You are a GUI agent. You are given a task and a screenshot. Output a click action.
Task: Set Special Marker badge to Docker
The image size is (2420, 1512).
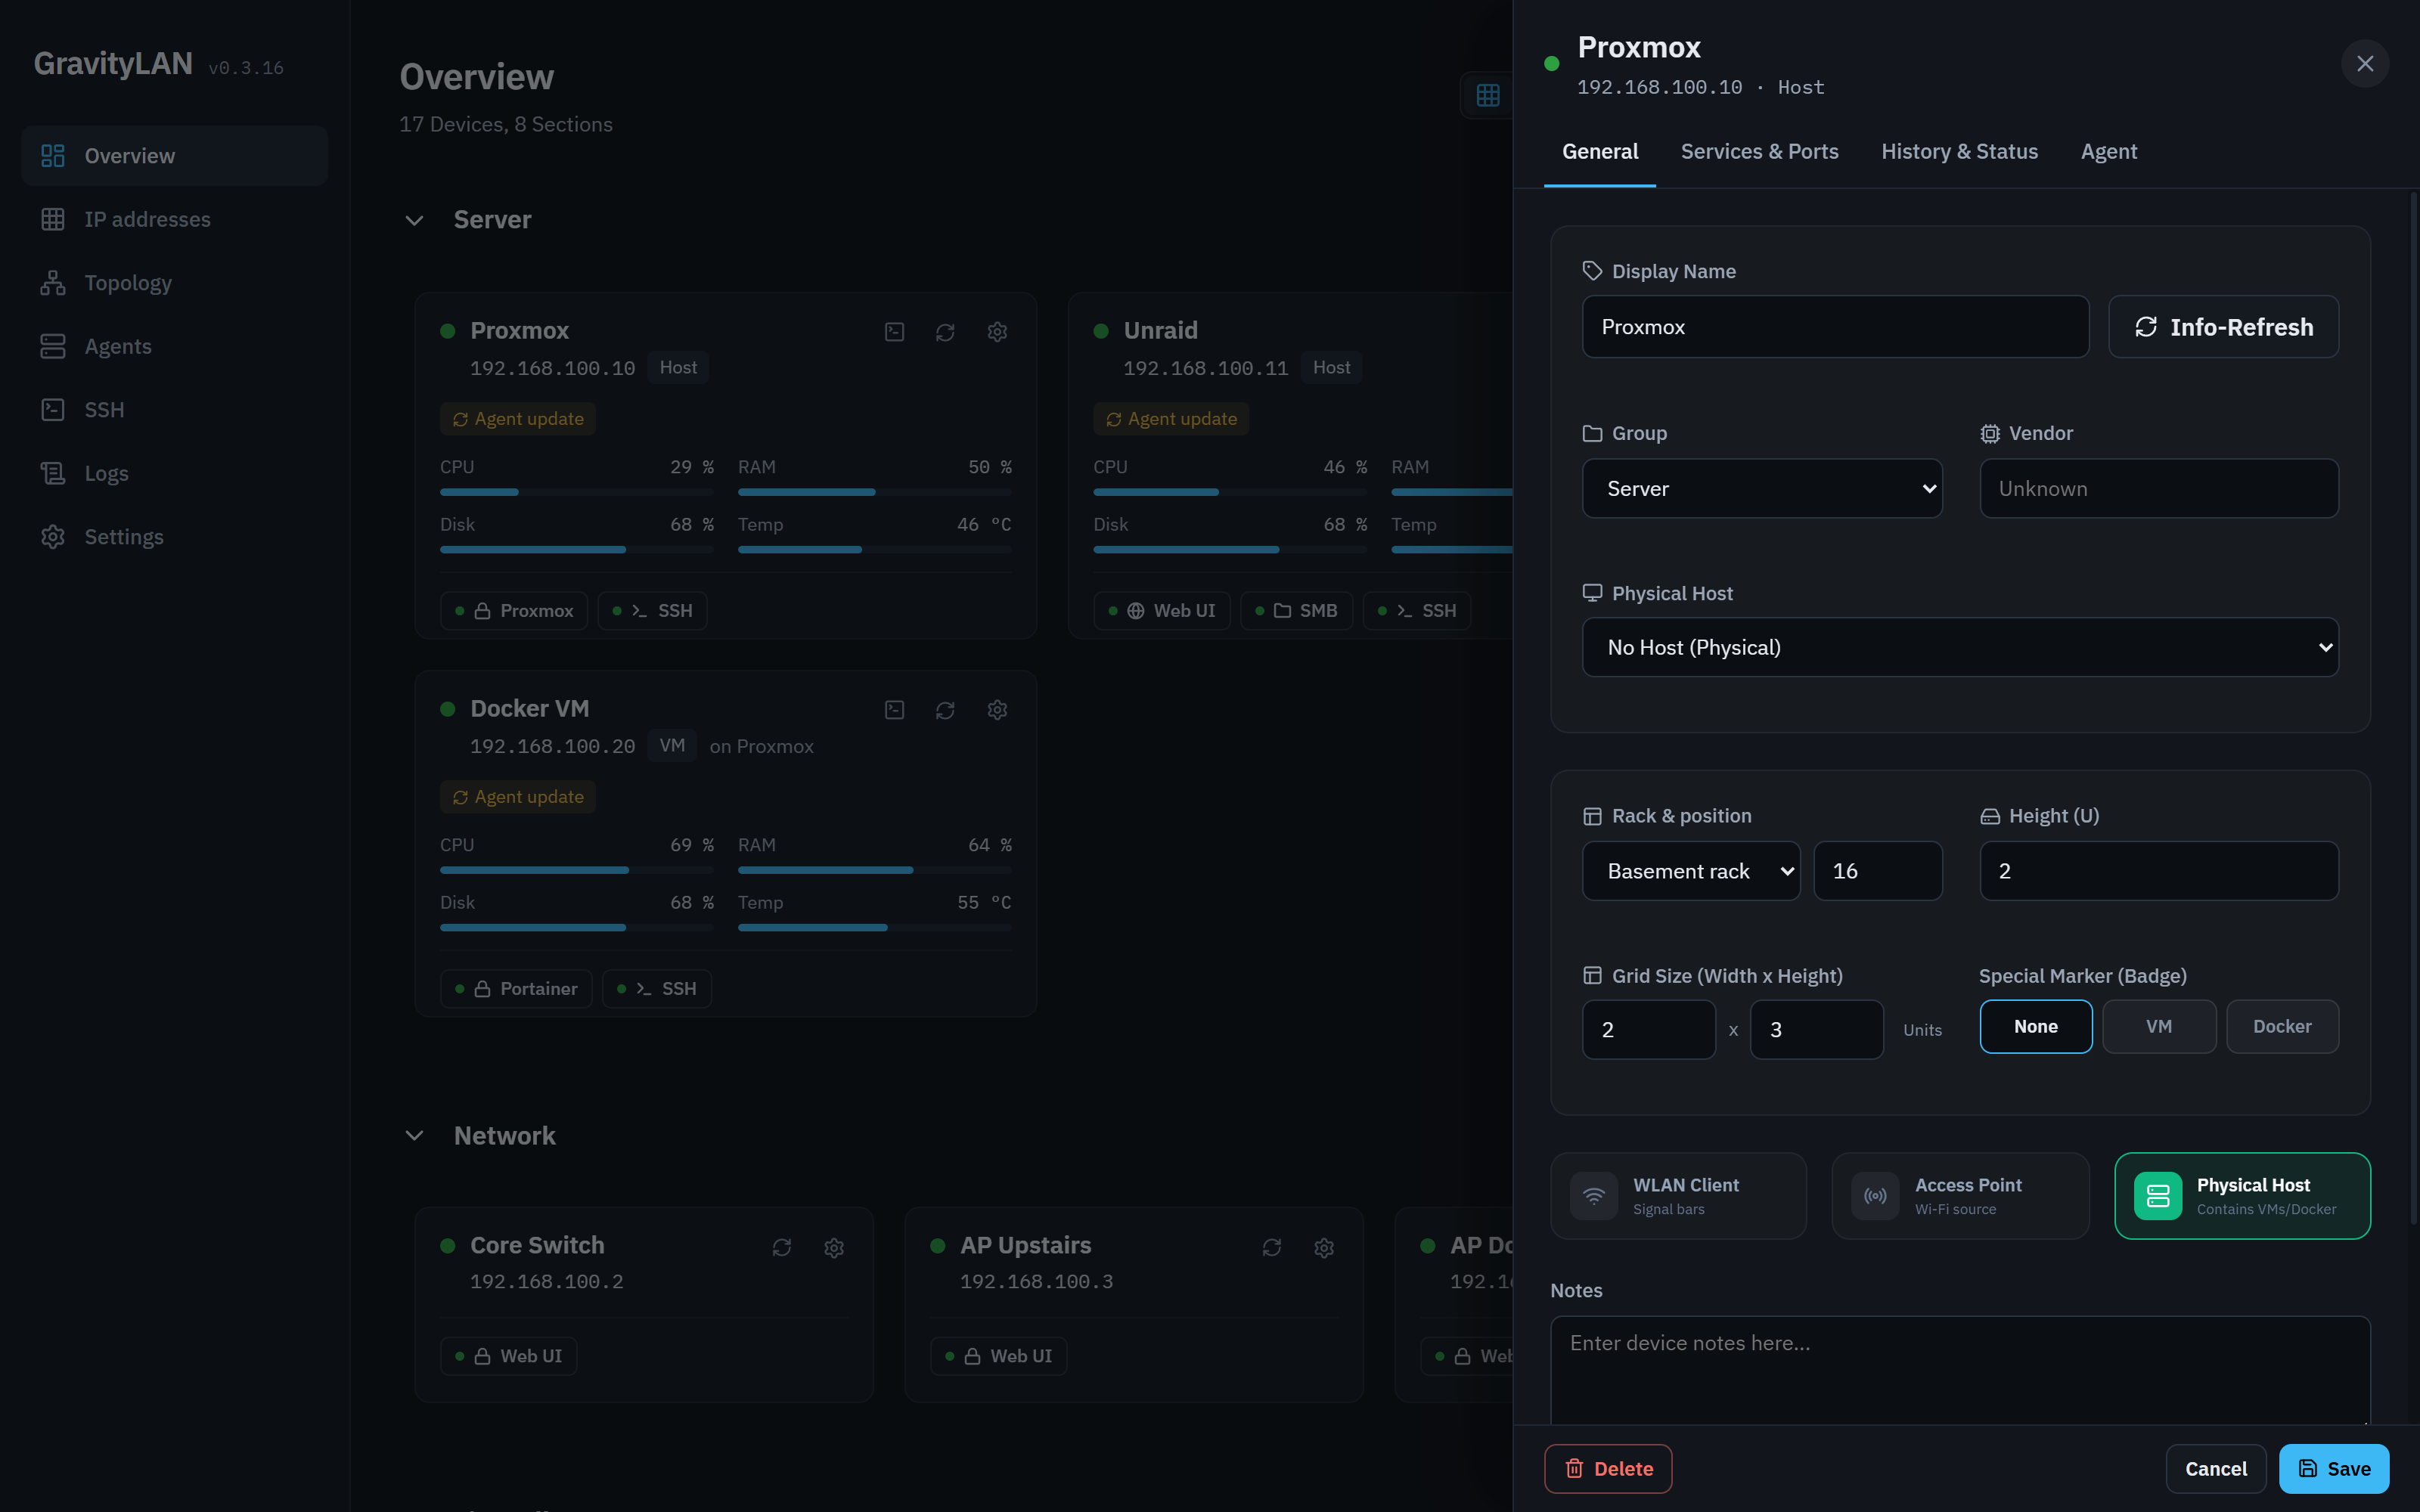[x=2282, y=1027]
